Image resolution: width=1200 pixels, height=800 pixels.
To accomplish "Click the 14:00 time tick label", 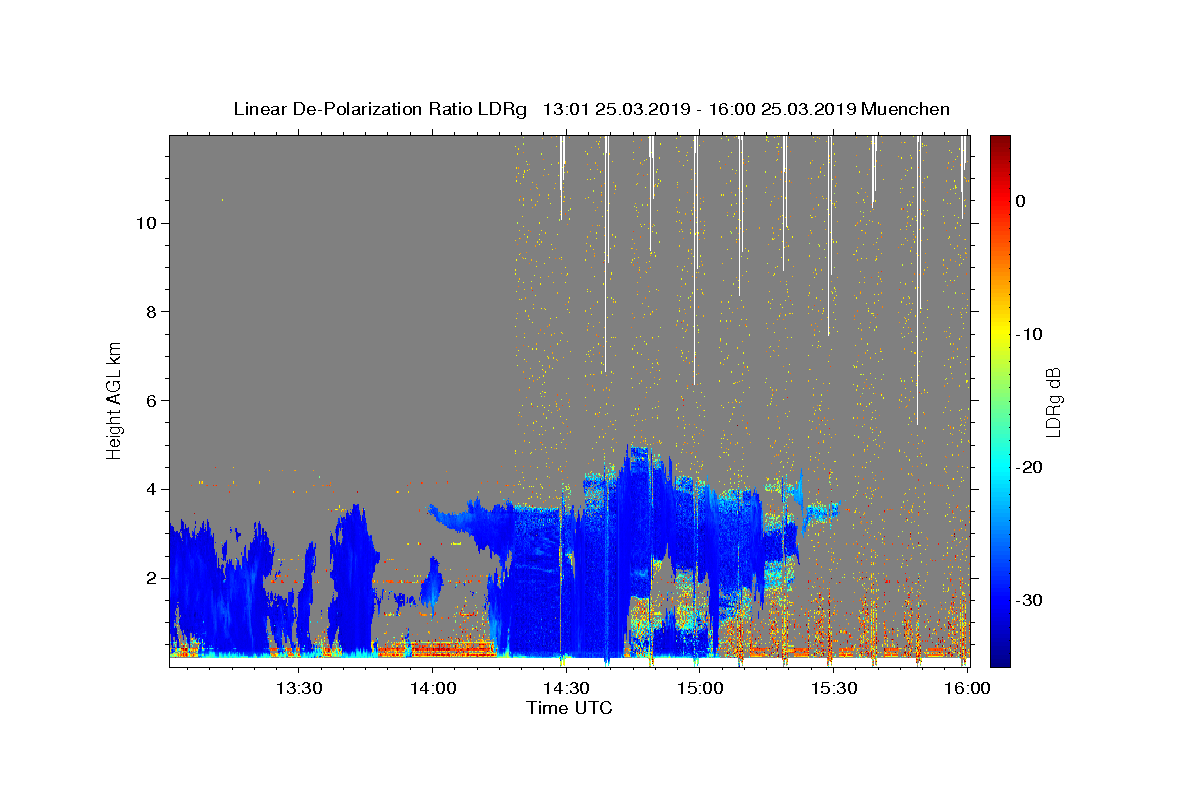I will 433,689.
